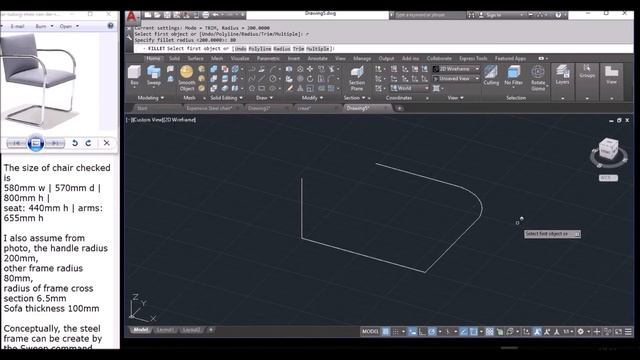Viewport: 640px width, 360px height.
Task: Select the Rotate modify tool
Action: coord(310,78)
